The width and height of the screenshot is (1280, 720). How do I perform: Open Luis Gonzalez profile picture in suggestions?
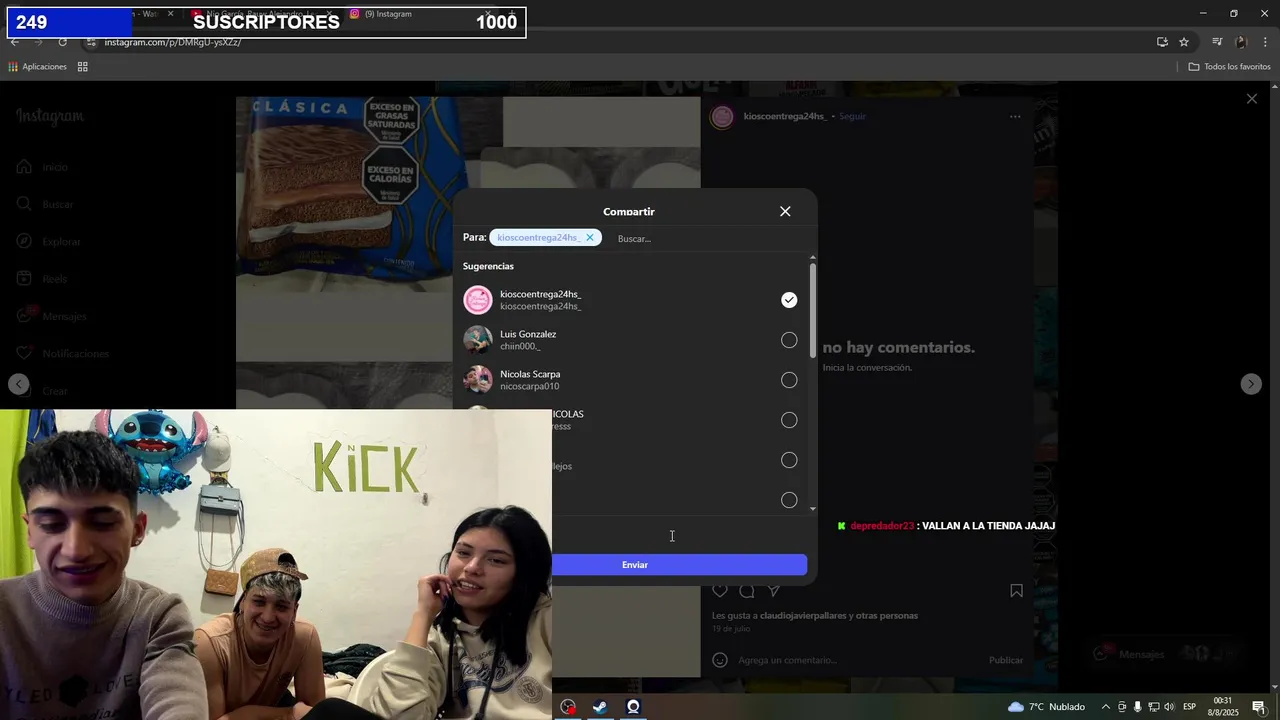pos(478,340)
